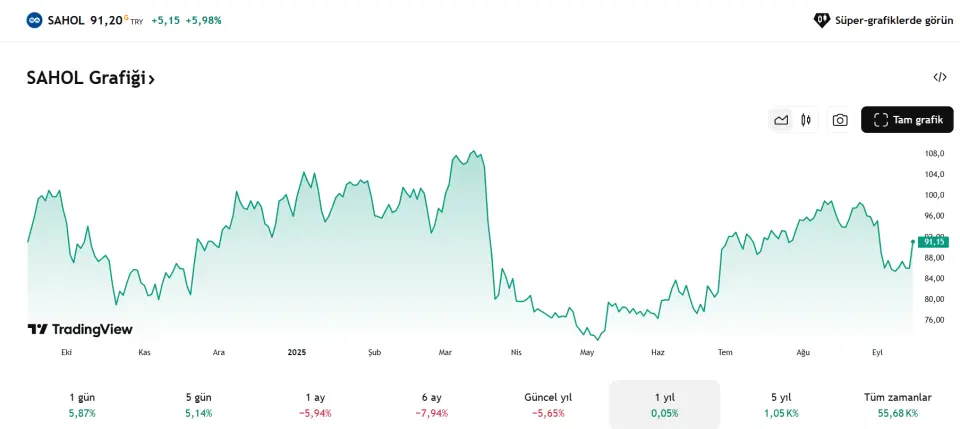Click the 2025 marker on time axis
Image resolution: width=960 pixels, height=429 pixels.
point(297,352)
